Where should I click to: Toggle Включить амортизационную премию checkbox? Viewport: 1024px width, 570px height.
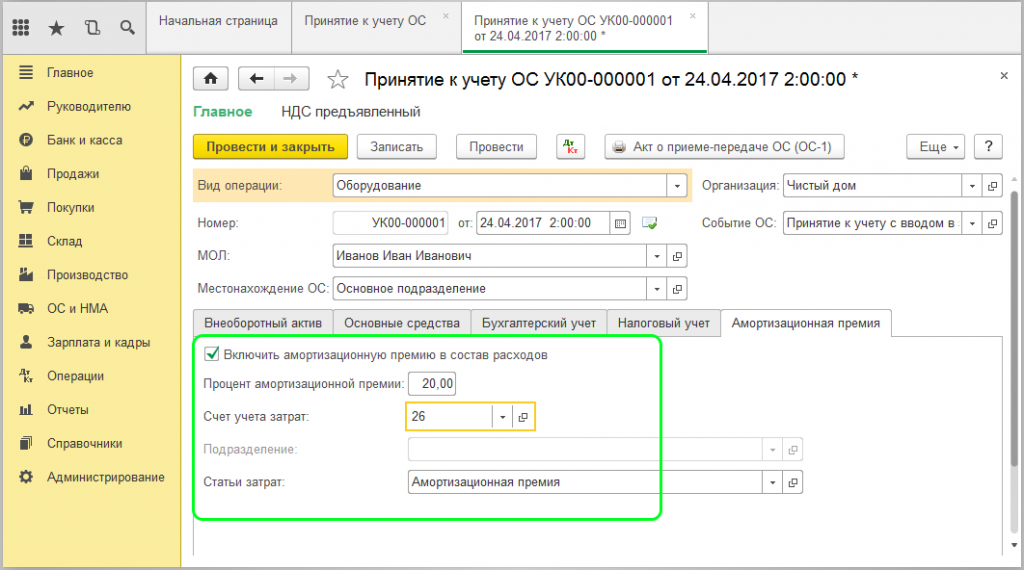[211, 354]
